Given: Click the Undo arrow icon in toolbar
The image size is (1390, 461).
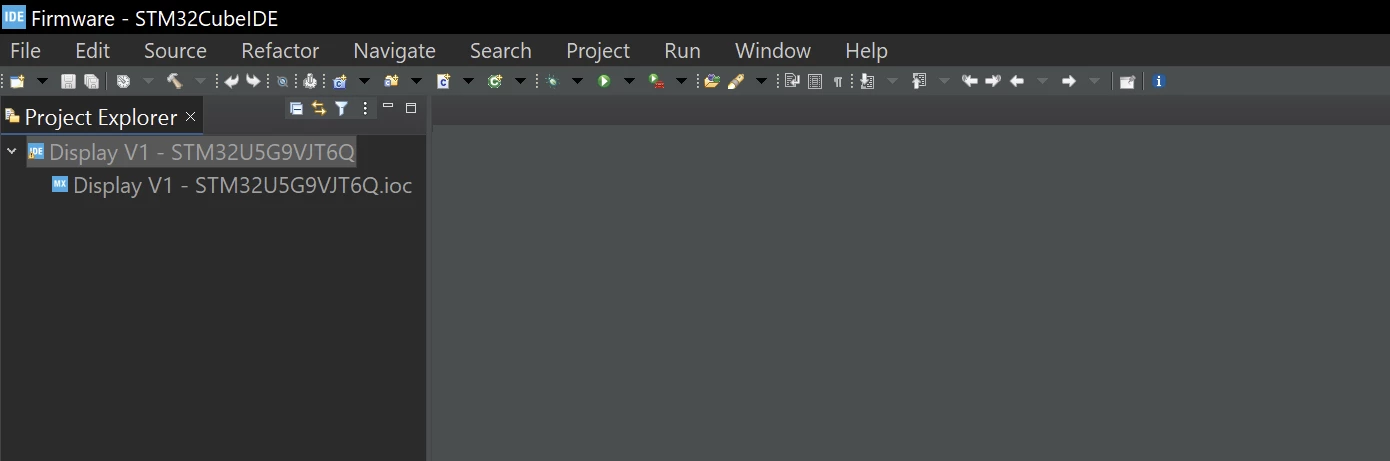Looking at the screenshot, I should coord(231,81).
